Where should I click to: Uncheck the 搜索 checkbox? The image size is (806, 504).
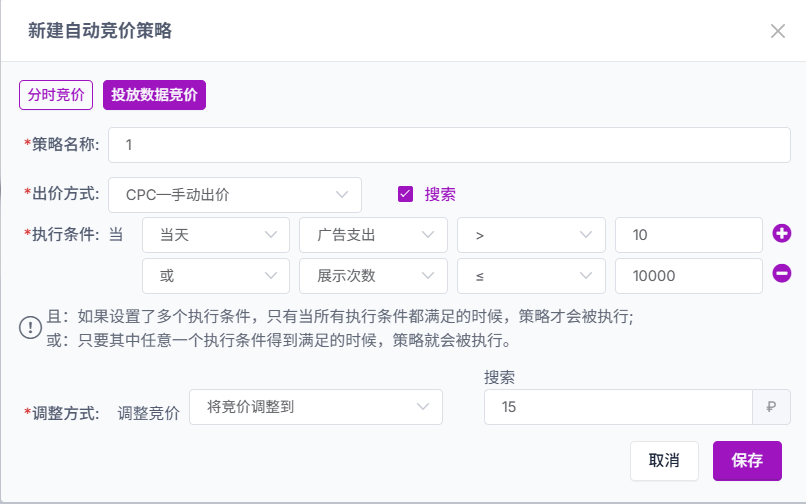tap(405, 194)
